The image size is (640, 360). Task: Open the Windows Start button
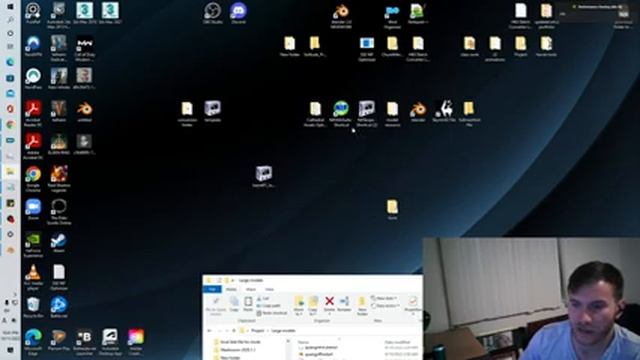[11, 7]
